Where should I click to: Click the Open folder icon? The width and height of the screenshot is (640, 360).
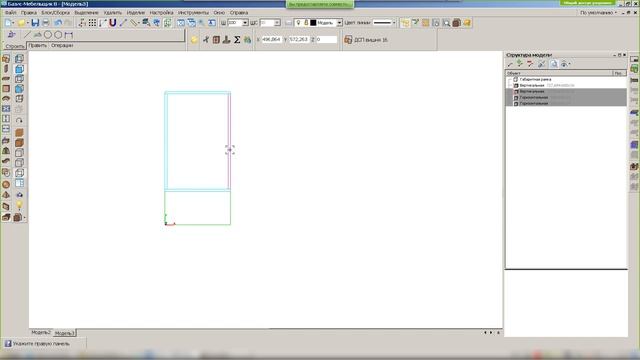(x=20, y=23)
